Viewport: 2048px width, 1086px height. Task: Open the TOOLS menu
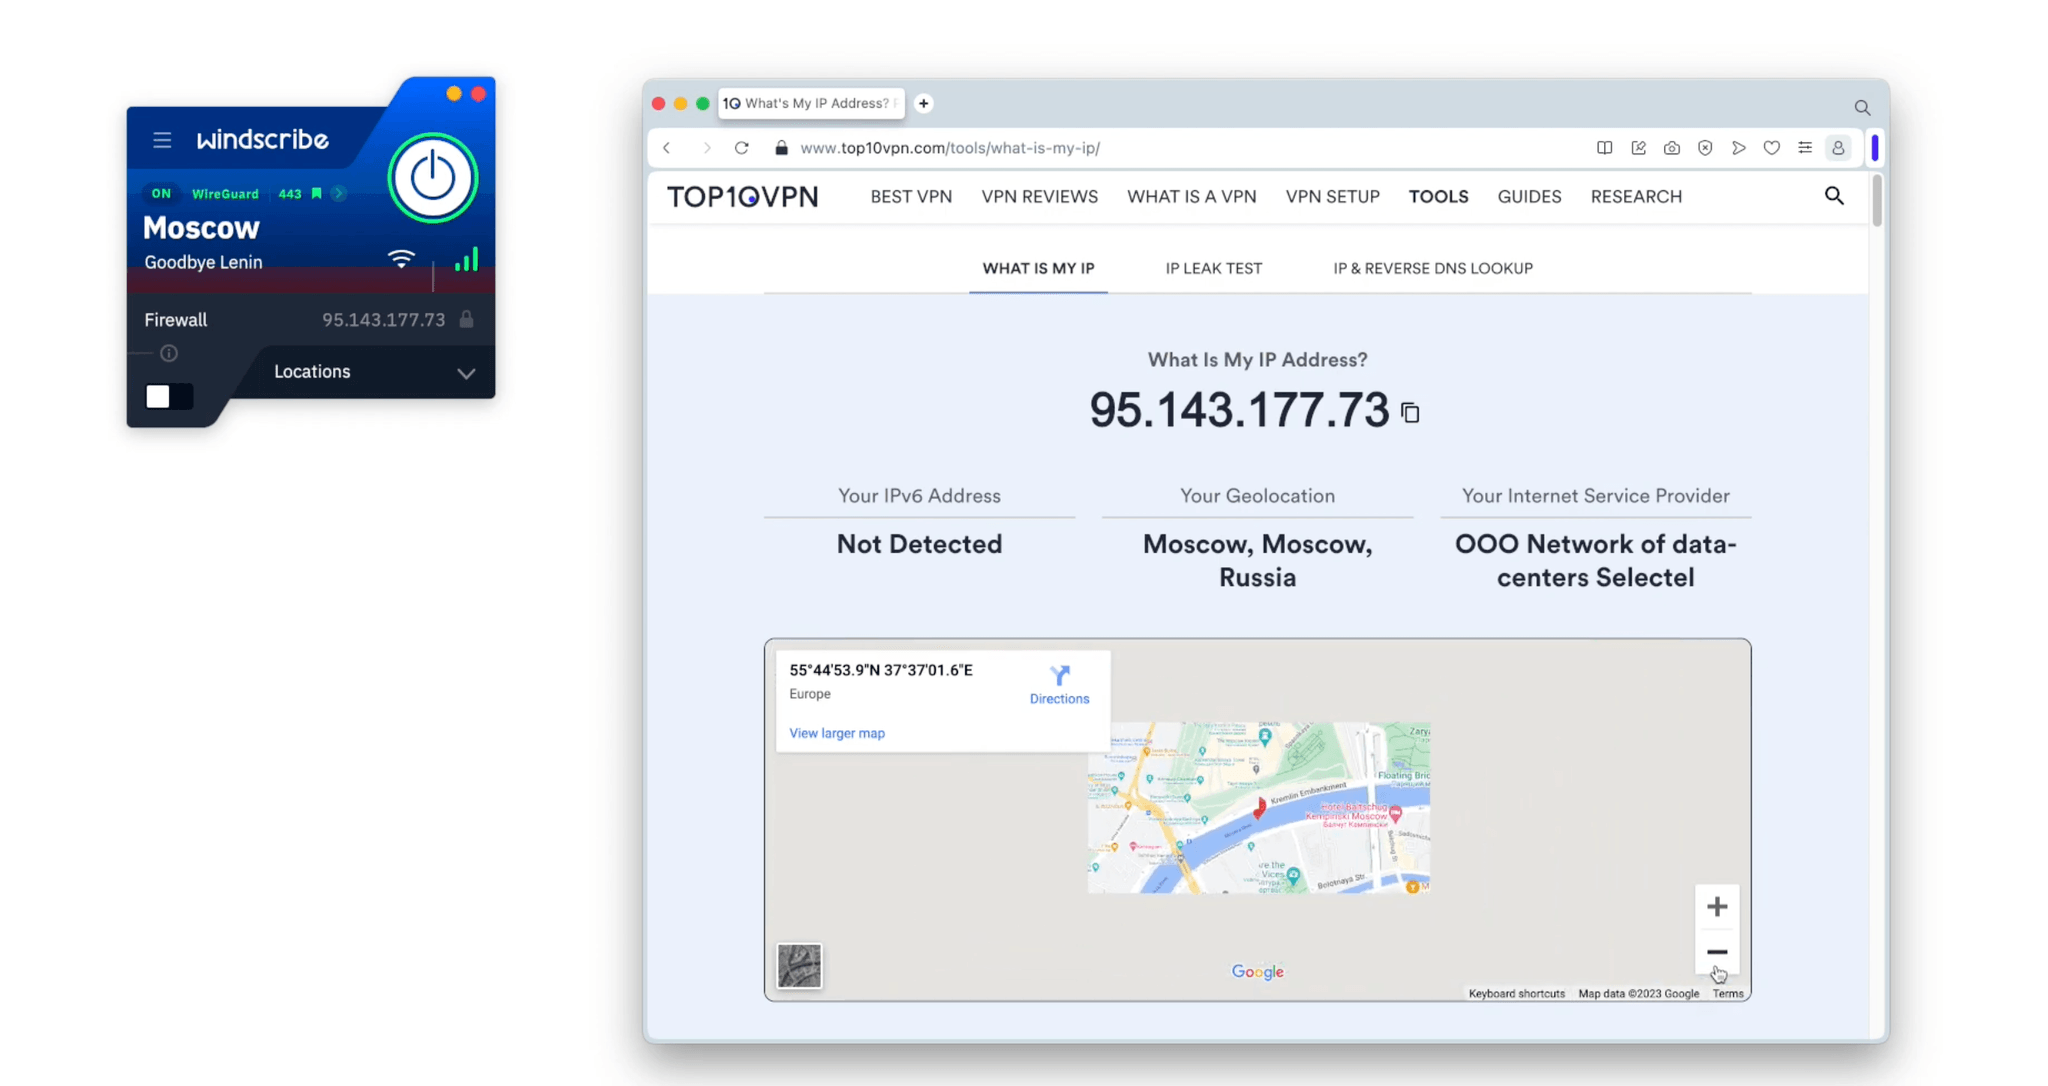pos(1439,197)
